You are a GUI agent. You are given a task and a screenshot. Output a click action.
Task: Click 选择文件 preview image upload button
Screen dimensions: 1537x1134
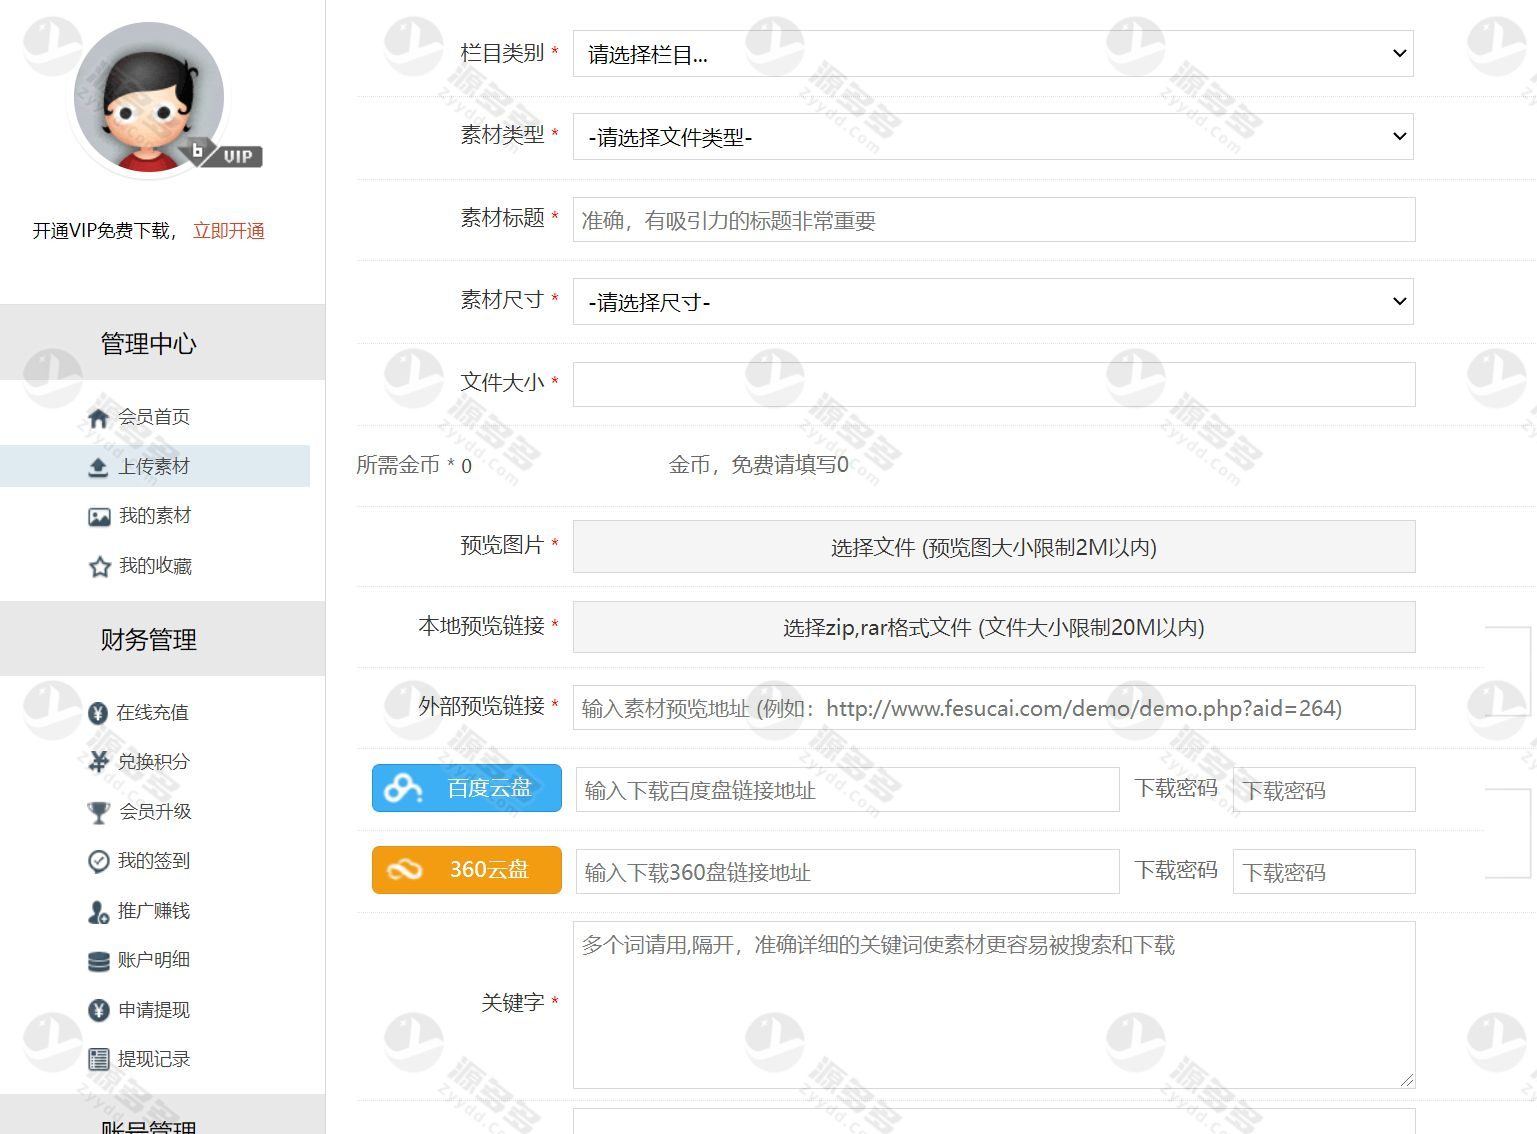(993, 547)
